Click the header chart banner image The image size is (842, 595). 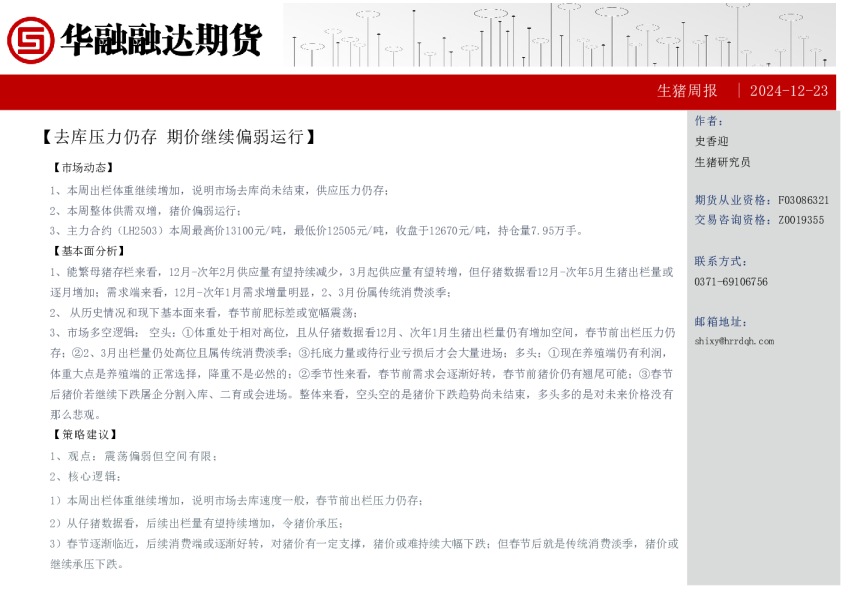point(559,35)
